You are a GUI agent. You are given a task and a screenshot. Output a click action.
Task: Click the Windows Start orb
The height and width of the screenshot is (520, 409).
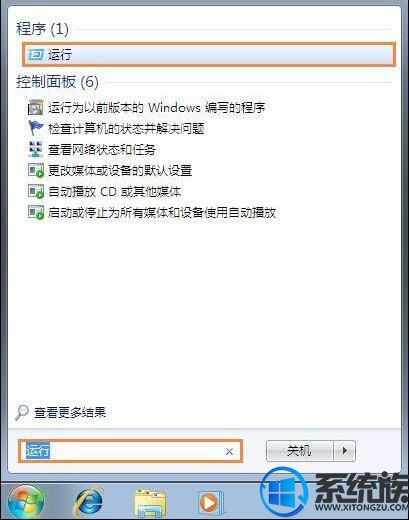click(26, 502)
